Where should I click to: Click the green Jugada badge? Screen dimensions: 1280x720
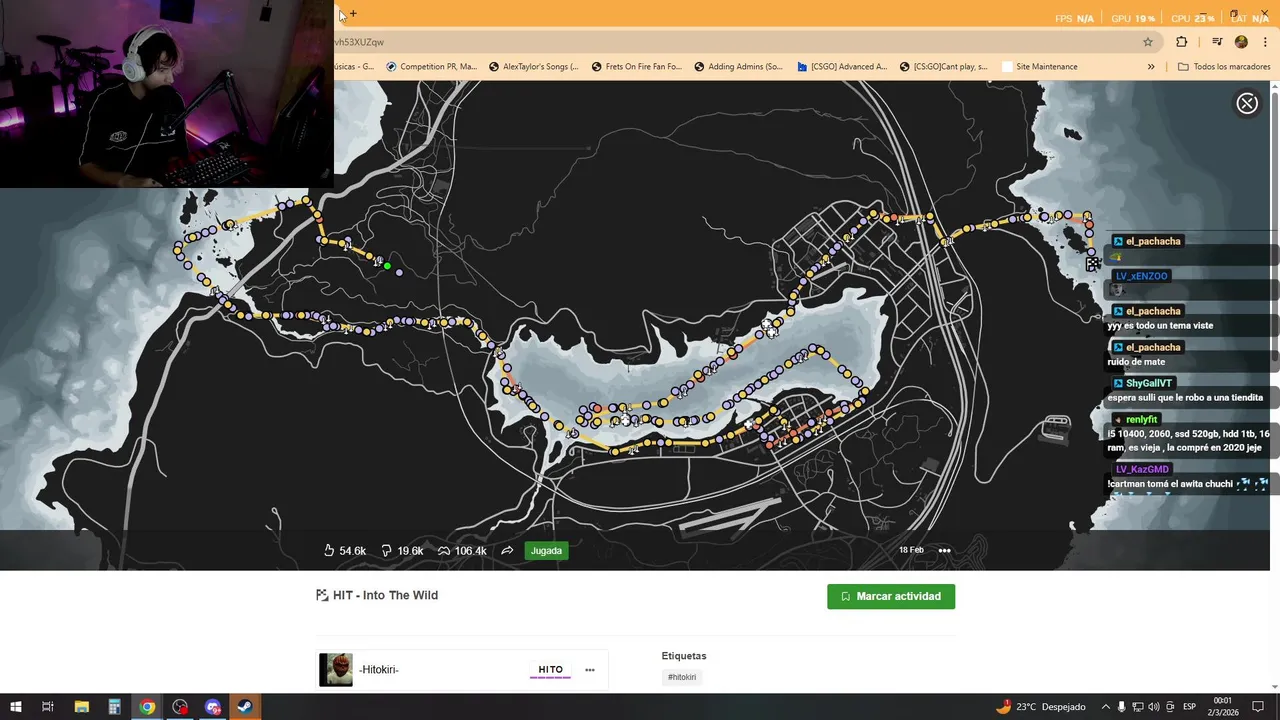pos(546,551)
